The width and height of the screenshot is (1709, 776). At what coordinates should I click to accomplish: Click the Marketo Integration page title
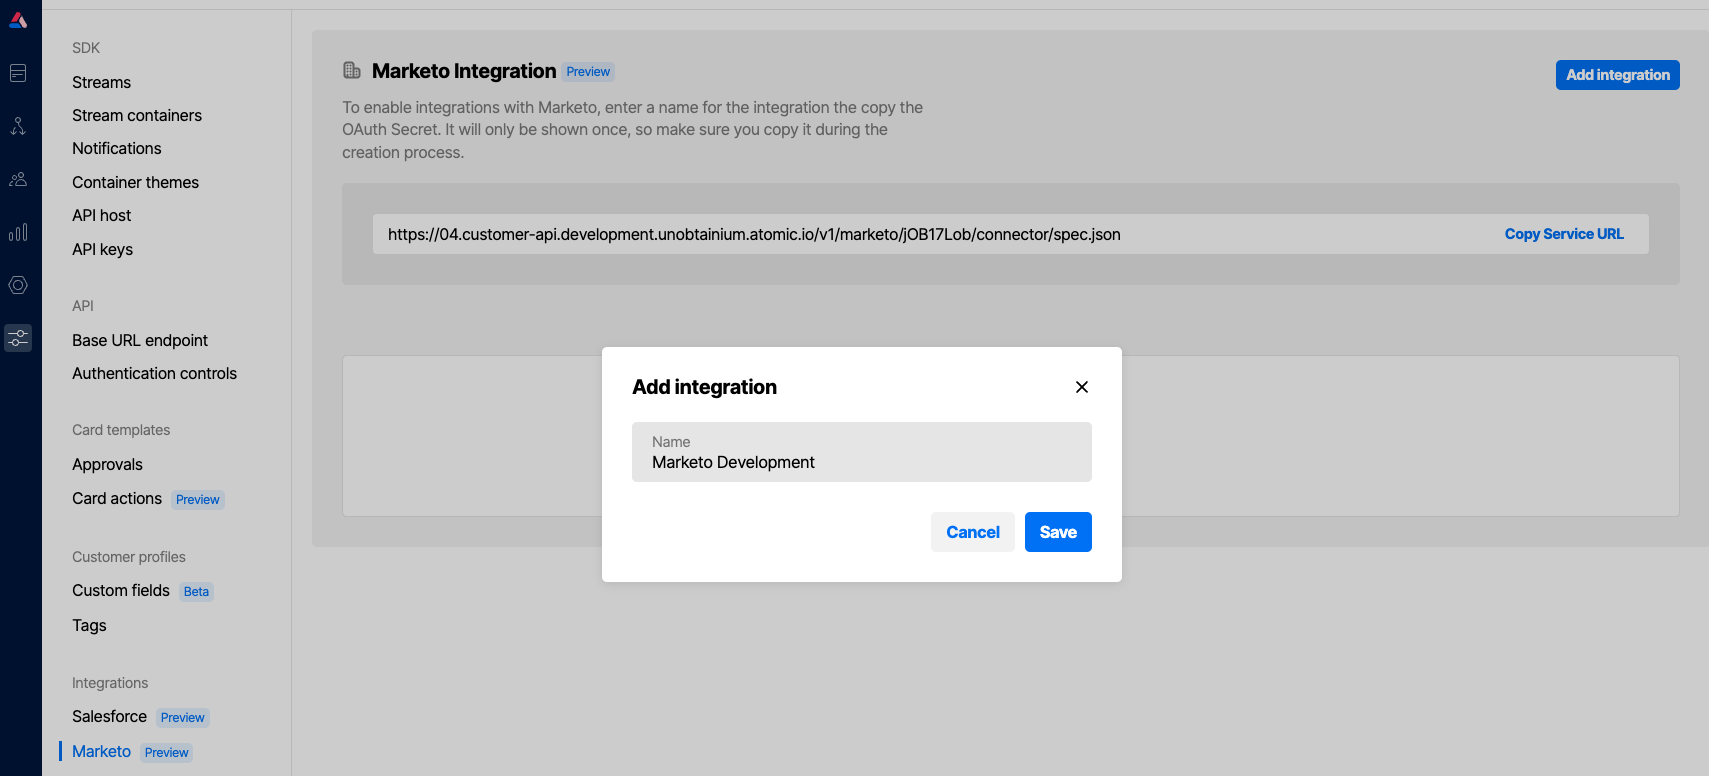click(x=464, y=71)
